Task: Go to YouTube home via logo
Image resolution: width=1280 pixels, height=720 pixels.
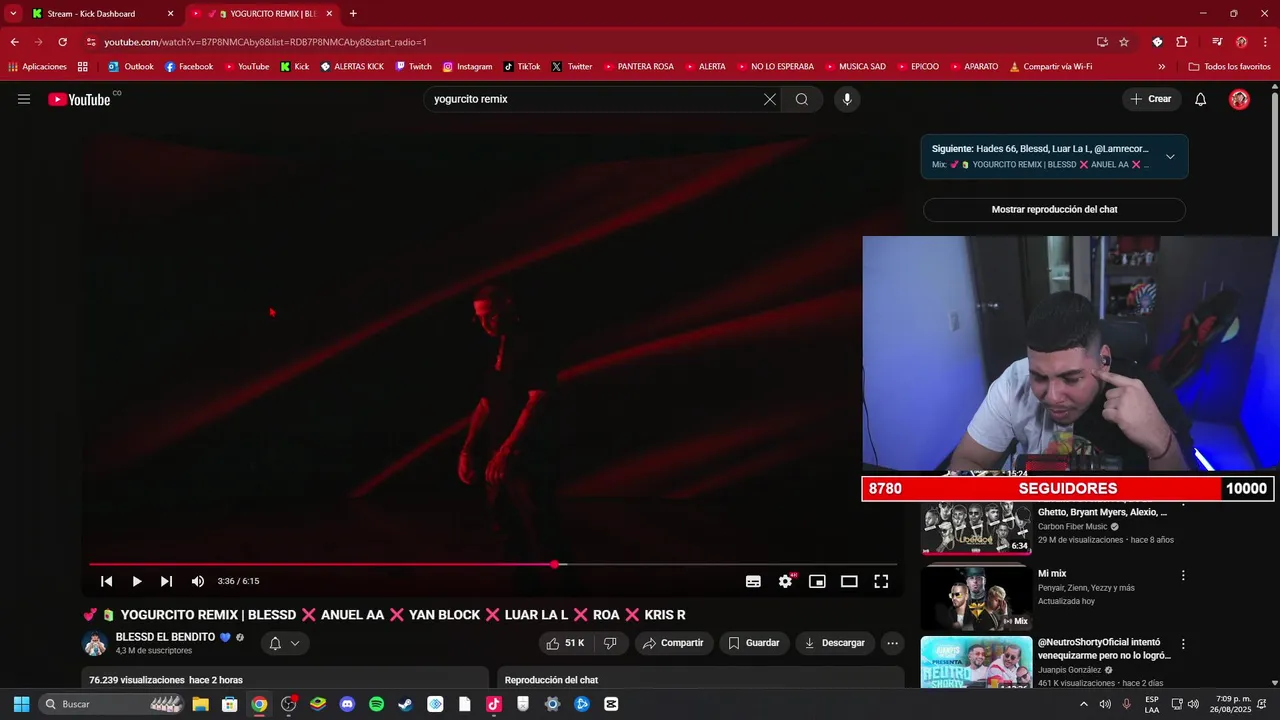Action: click(79, 99)
